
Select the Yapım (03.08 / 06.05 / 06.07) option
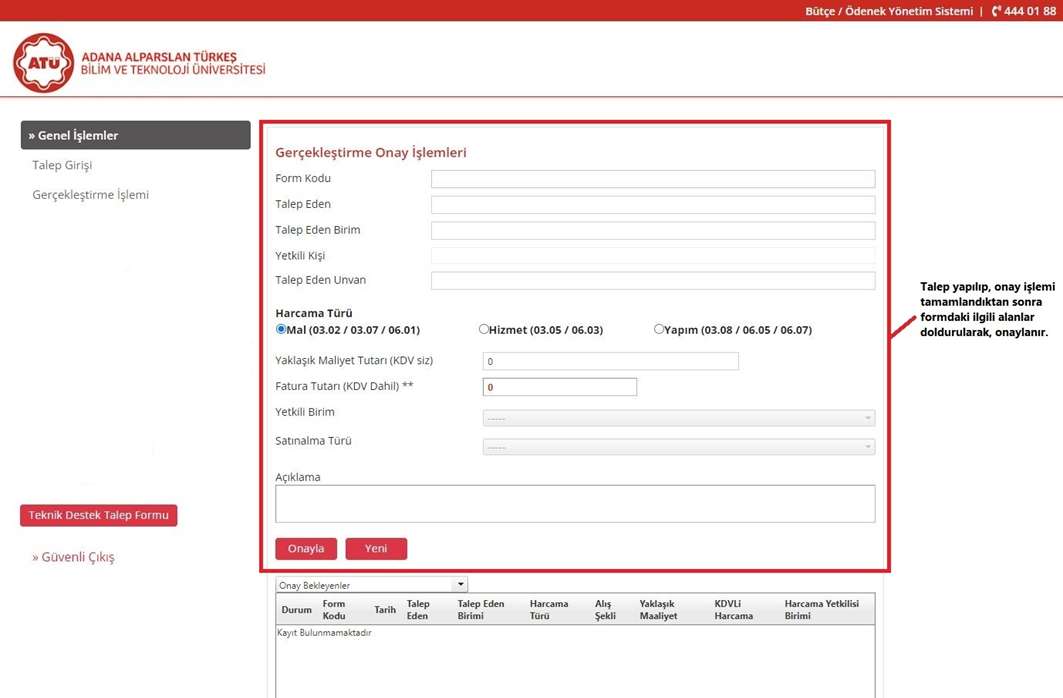point(658,329)
